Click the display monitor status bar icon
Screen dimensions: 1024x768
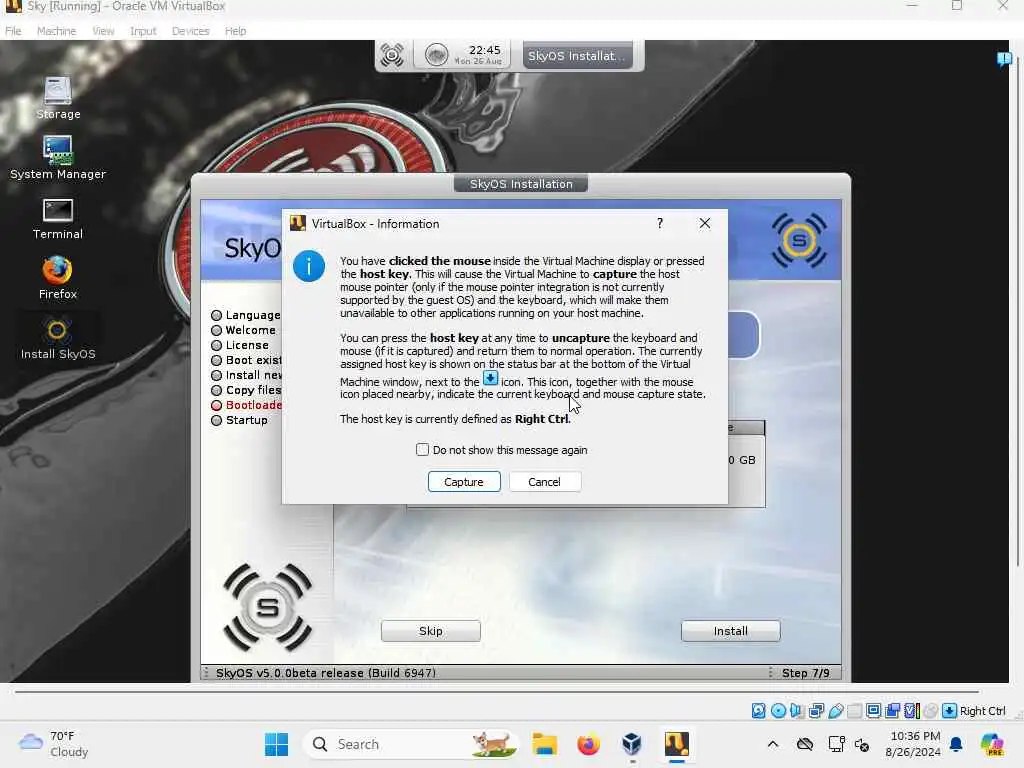point(873,711)
